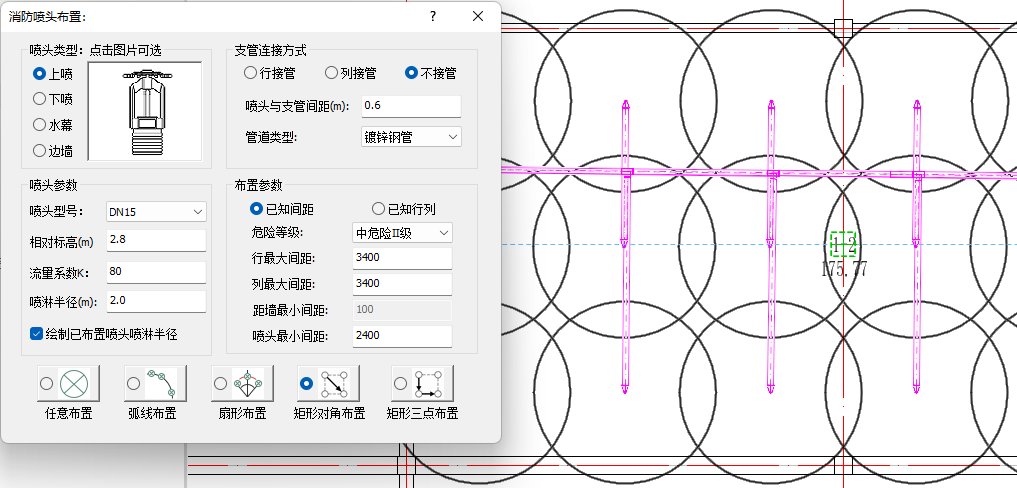1017x488 pixels.
Task: Close the 消防喷头布置 dialog
Action: point(478,16)
